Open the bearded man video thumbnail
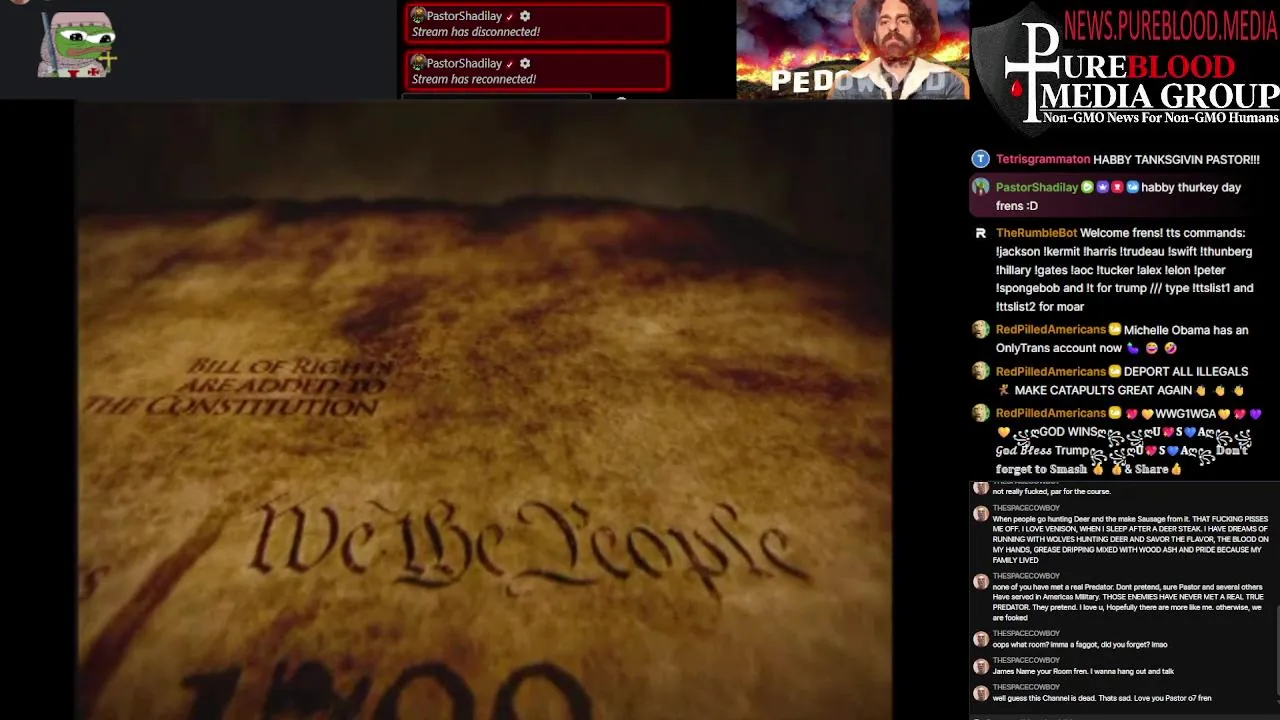The width and height of the screenshot is (1280, 720). 852,49
